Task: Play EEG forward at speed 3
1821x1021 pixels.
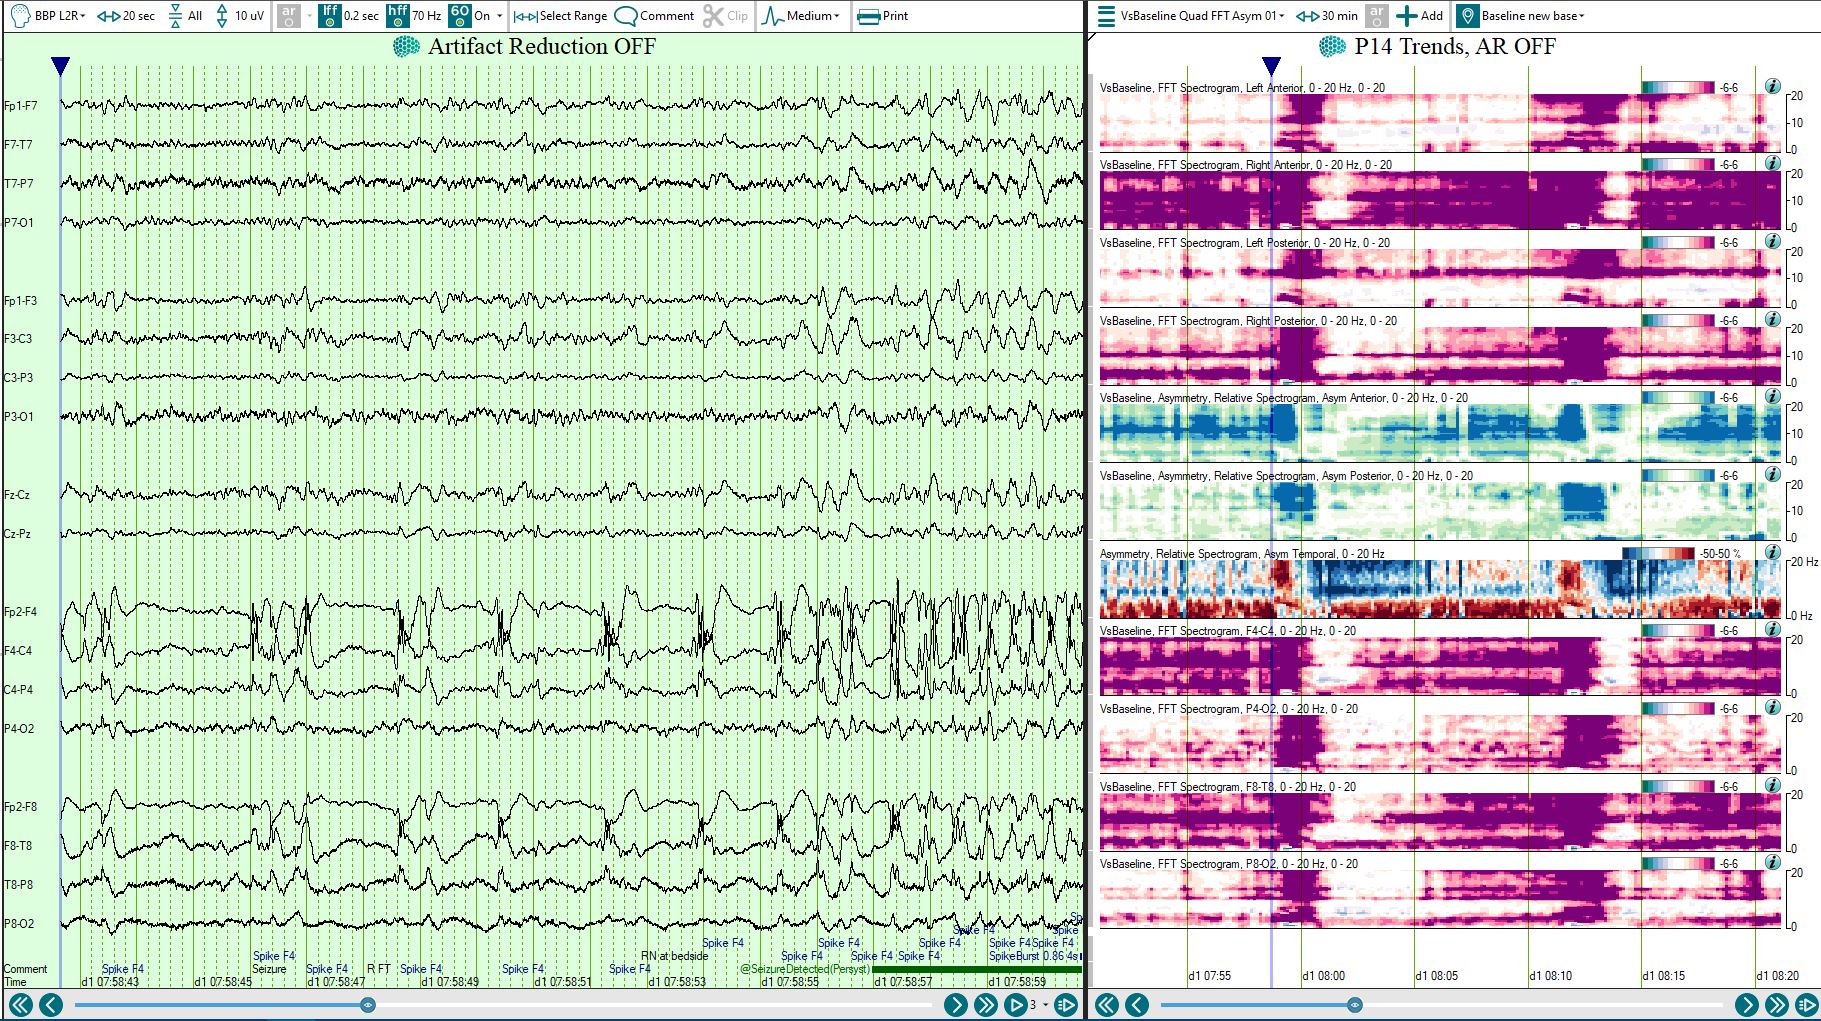Action: tap(1015, 1005)
